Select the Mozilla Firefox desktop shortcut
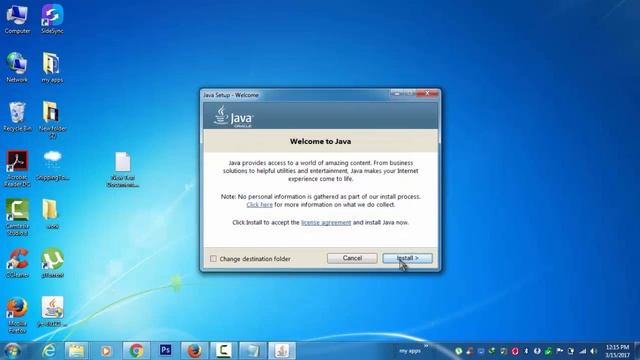 tap(17, 315)
